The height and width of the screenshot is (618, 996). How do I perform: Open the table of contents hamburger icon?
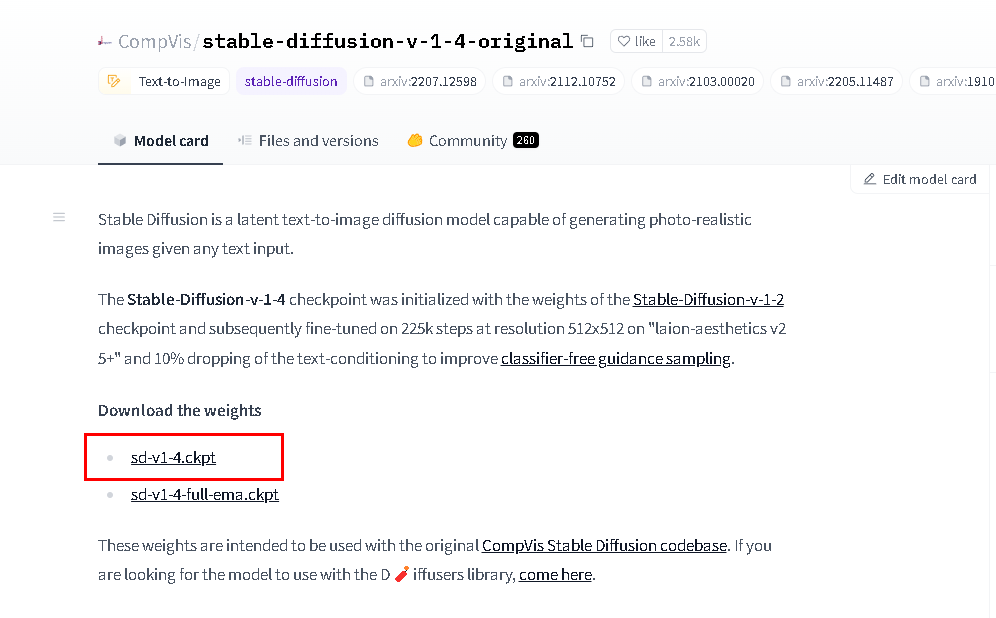coord(59,218)
